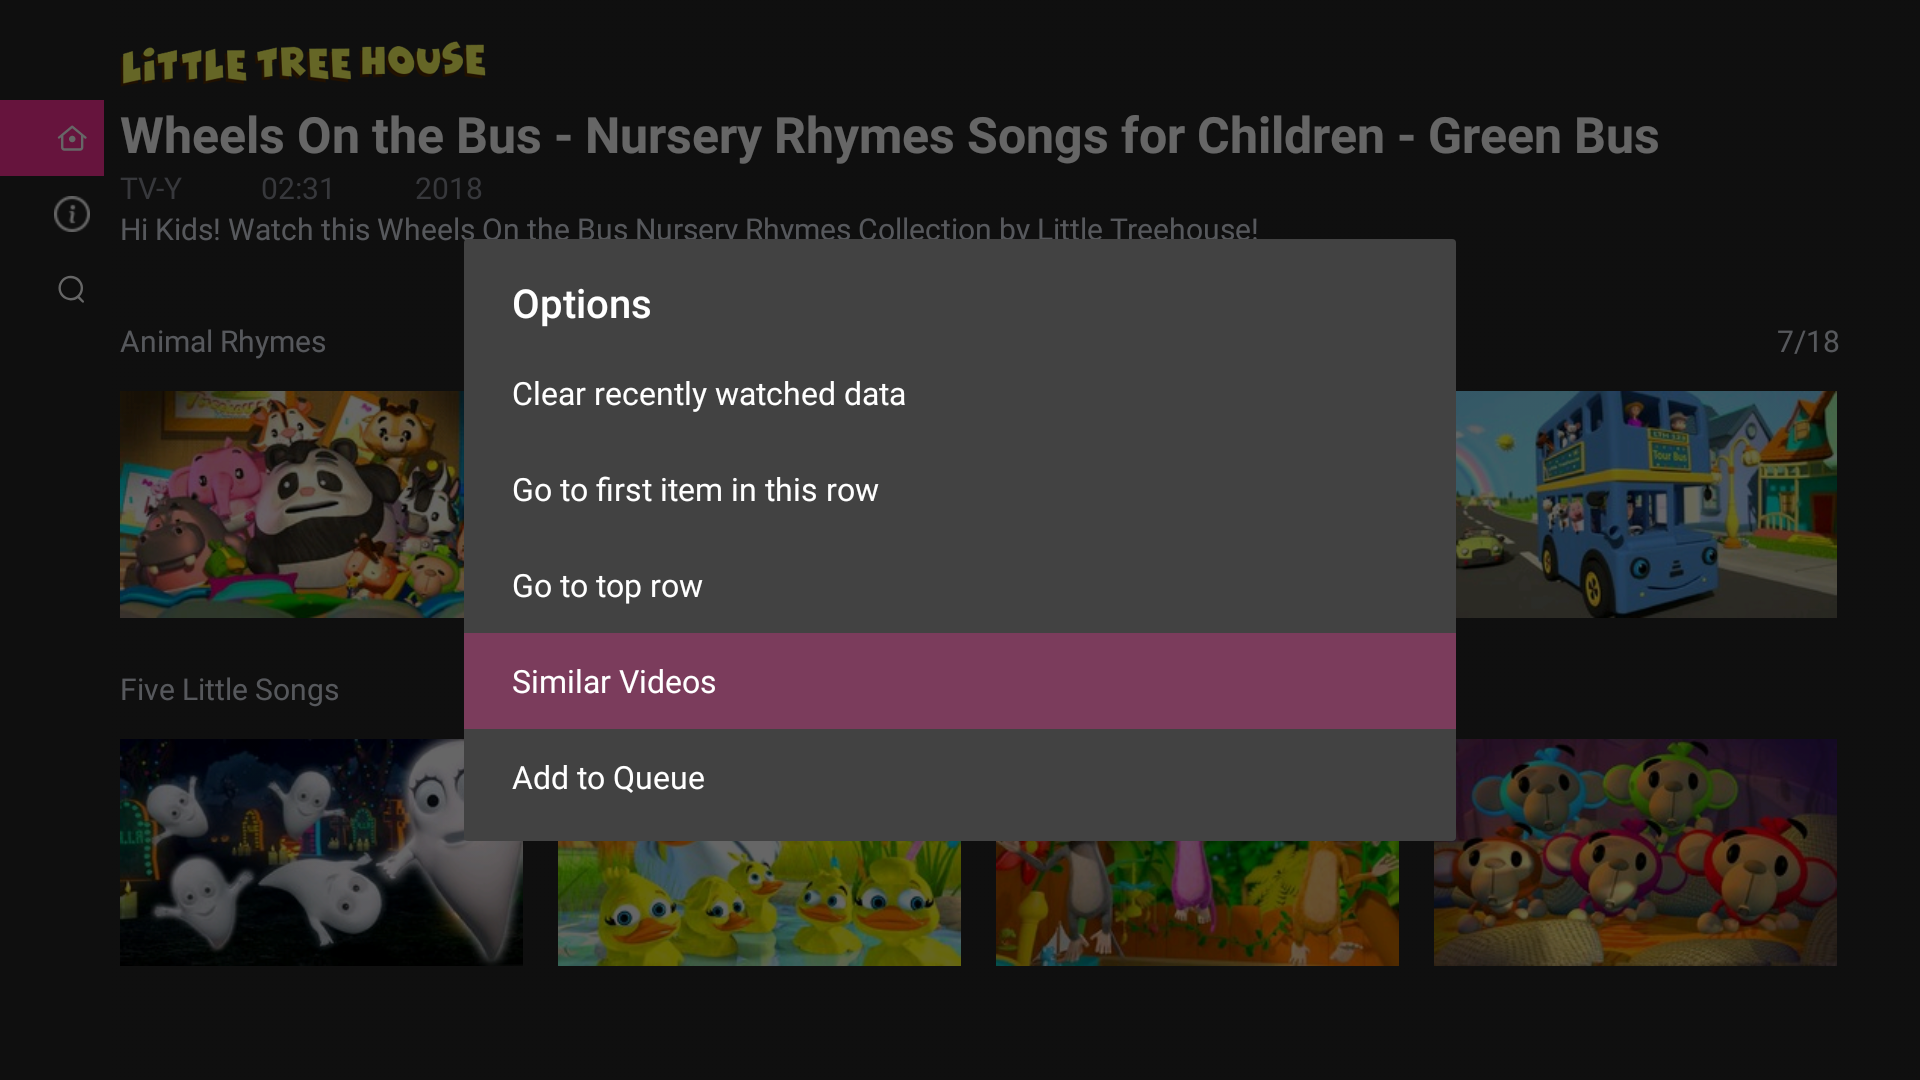Click the Home icon in sidebar

click(x=71, y=138)
